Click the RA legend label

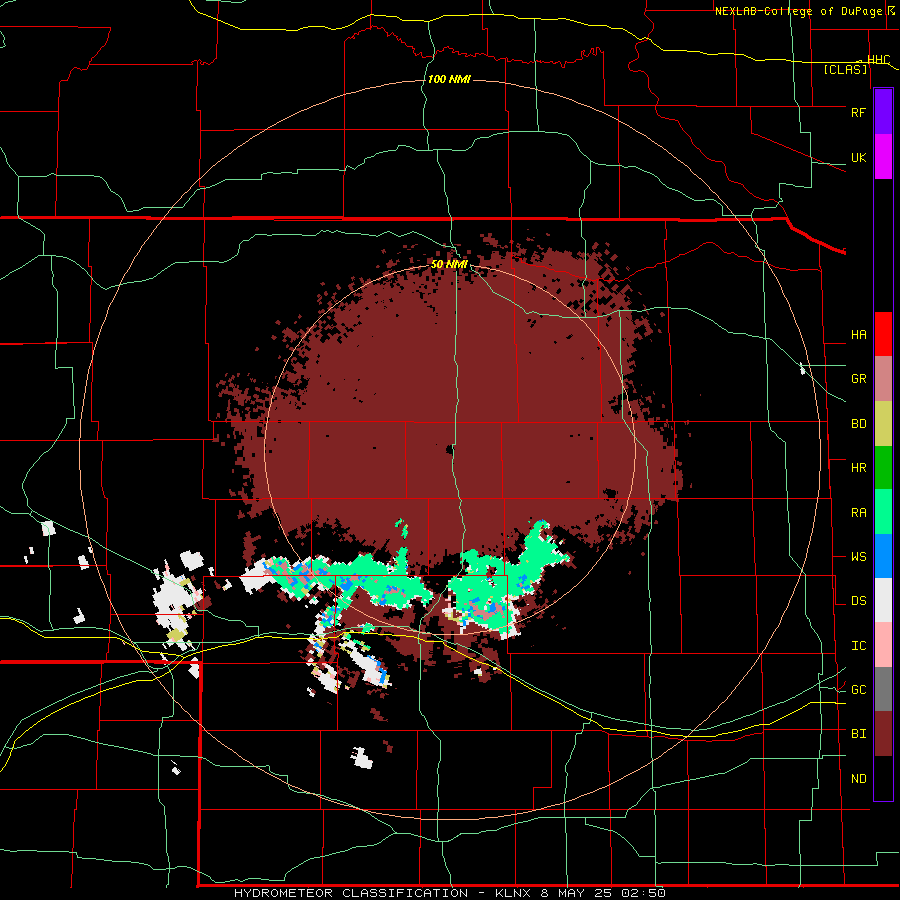tap(858, 512)
